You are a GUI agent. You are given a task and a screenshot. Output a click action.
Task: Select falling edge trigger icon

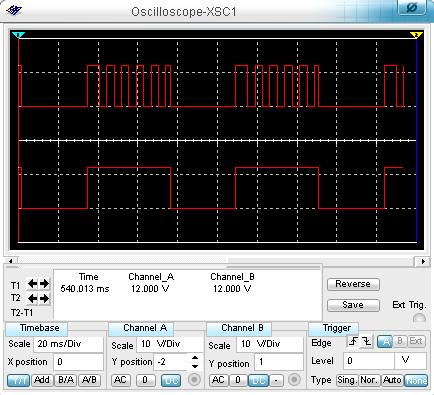(366, 341)
